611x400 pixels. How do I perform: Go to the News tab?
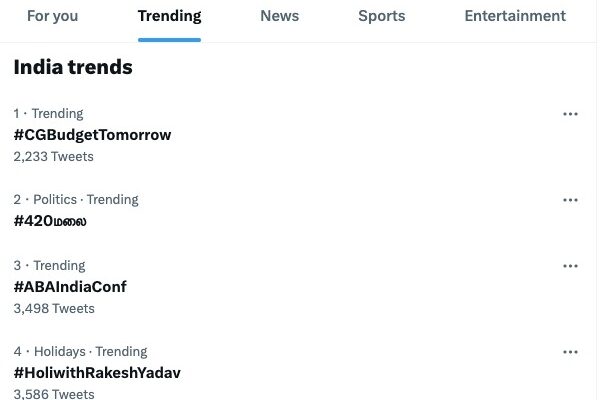[279, 16]
